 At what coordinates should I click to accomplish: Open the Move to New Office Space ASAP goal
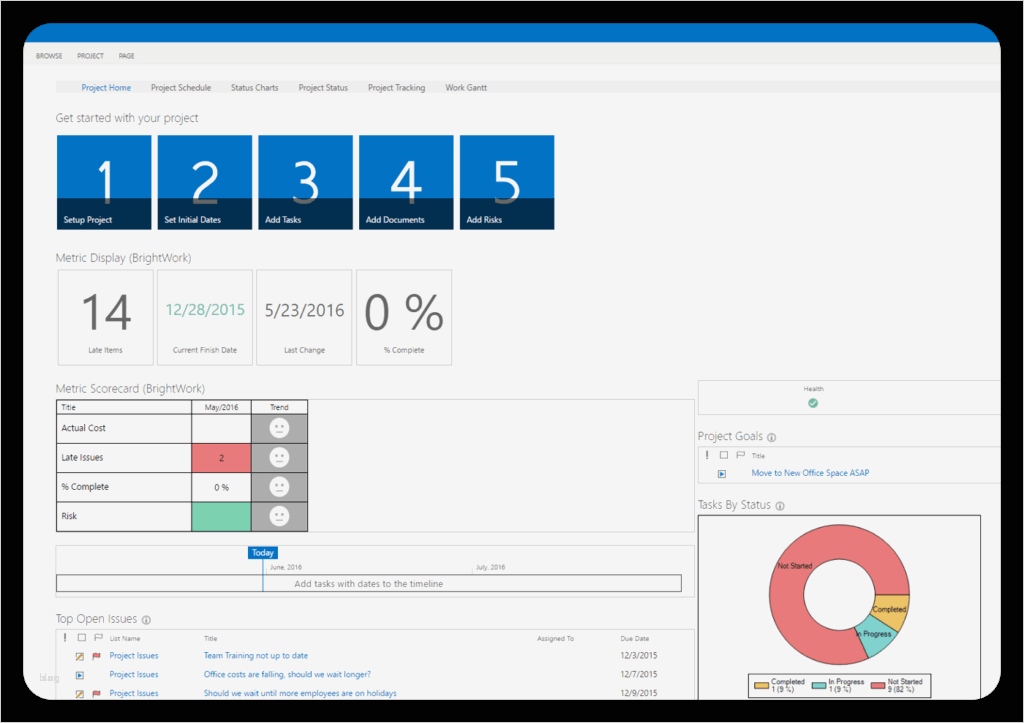pyautogui.click(x=810, y=473)
